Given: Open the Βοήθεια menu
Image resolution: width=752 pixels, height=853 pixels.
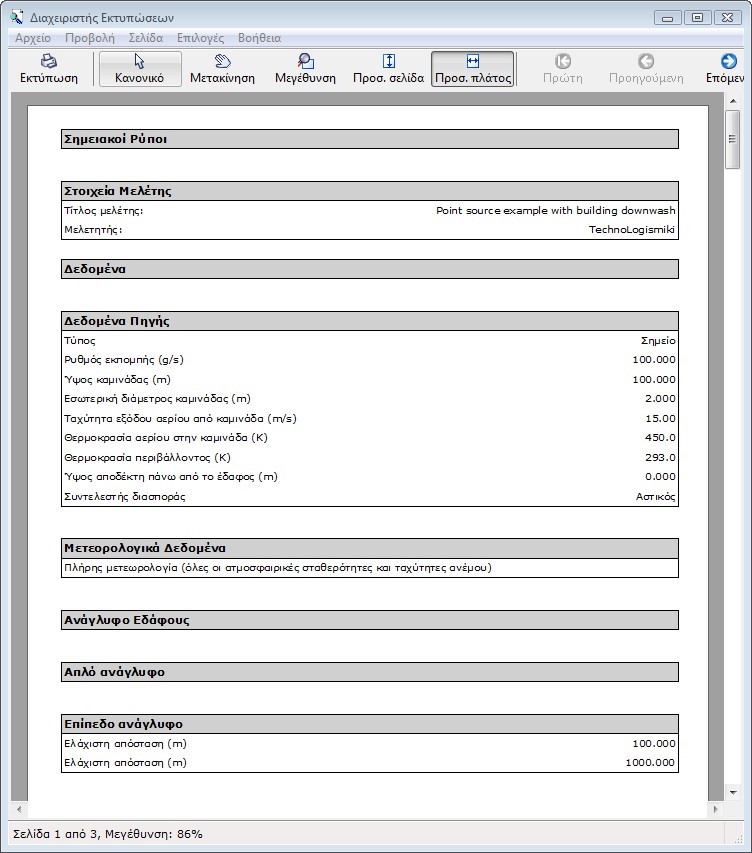Looking at the screenshot, I should tap(259, 38).
